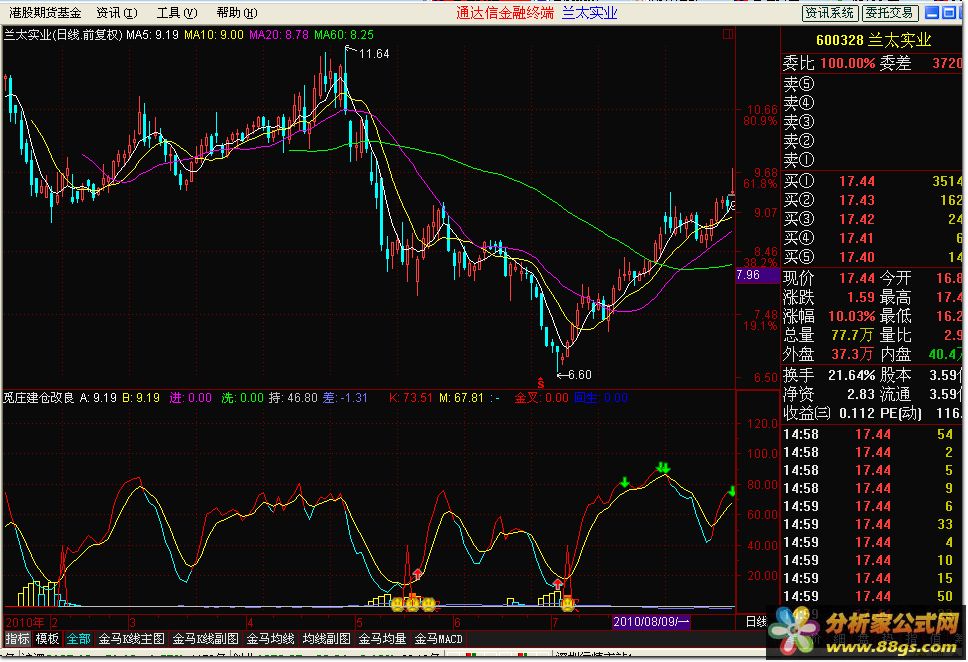Open the 资讯(I) menu
The width and height of the screenshot is (968, 662).
[117, 12]
